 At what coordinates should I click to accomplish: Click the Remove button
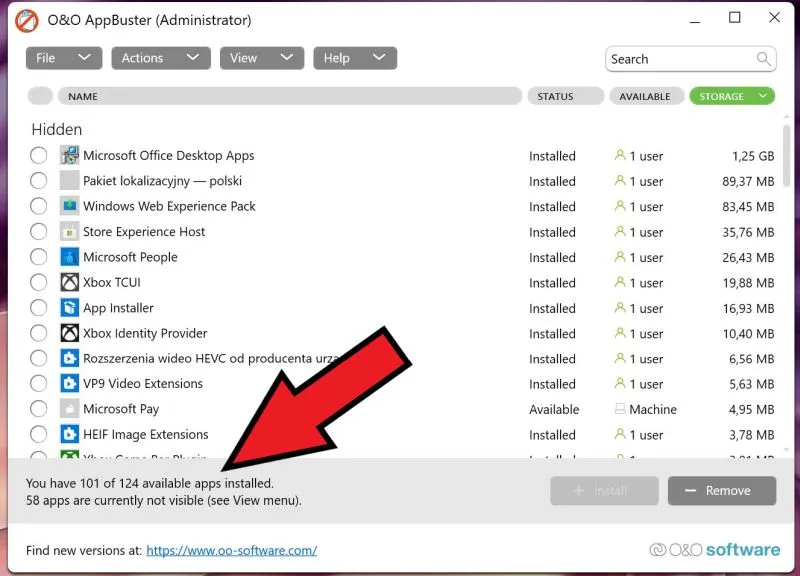coord(721,491)
